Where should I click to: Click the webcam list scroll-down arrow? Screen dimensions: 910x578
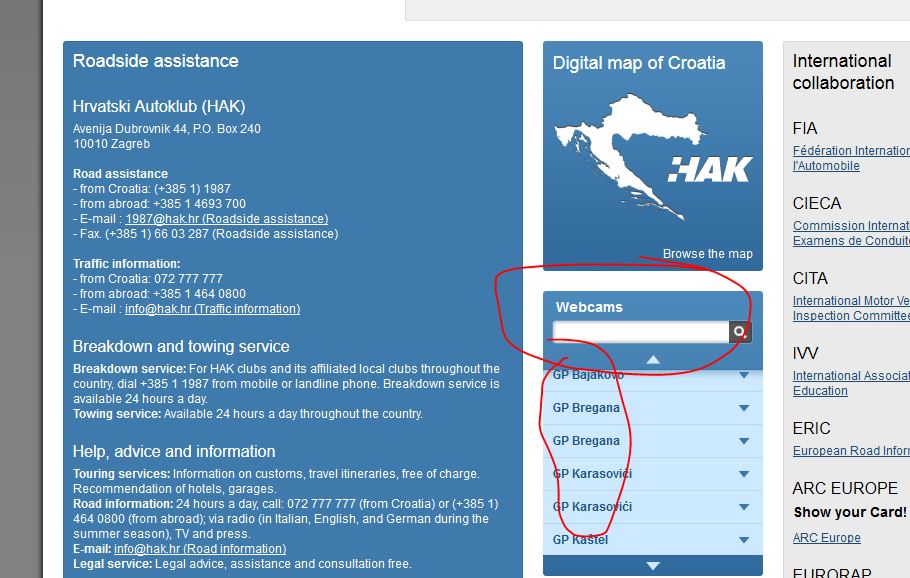653,565
